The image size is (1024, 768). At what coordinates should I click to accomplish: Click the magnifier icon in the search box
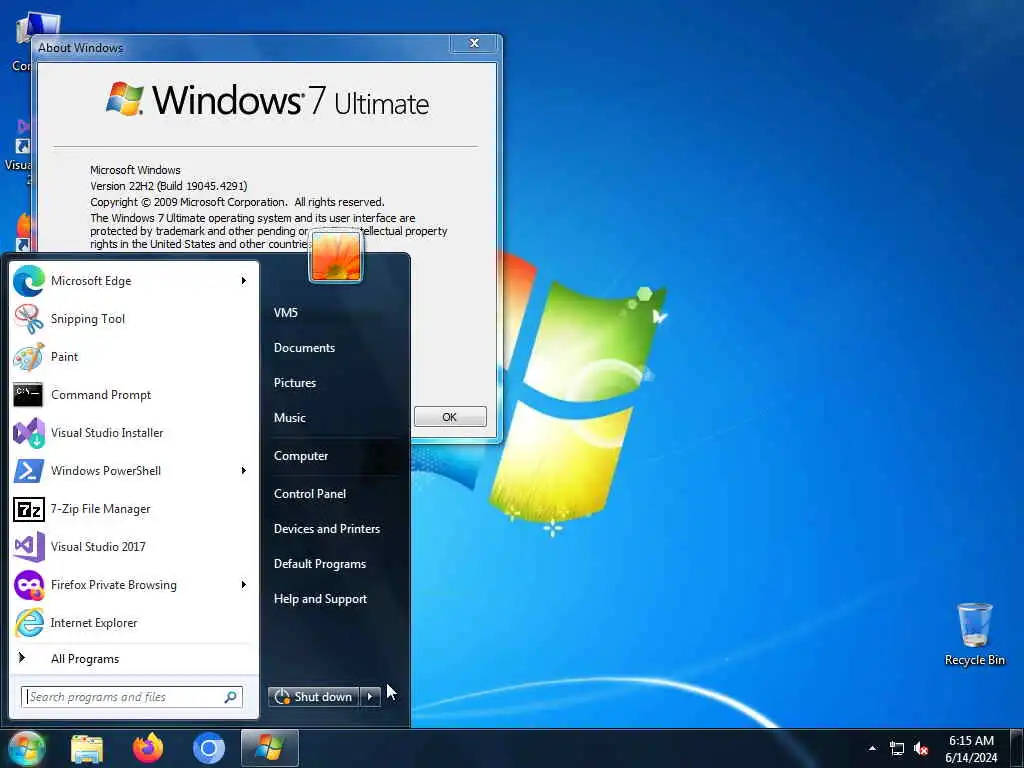pyautogui.click(x=231, y=697)
